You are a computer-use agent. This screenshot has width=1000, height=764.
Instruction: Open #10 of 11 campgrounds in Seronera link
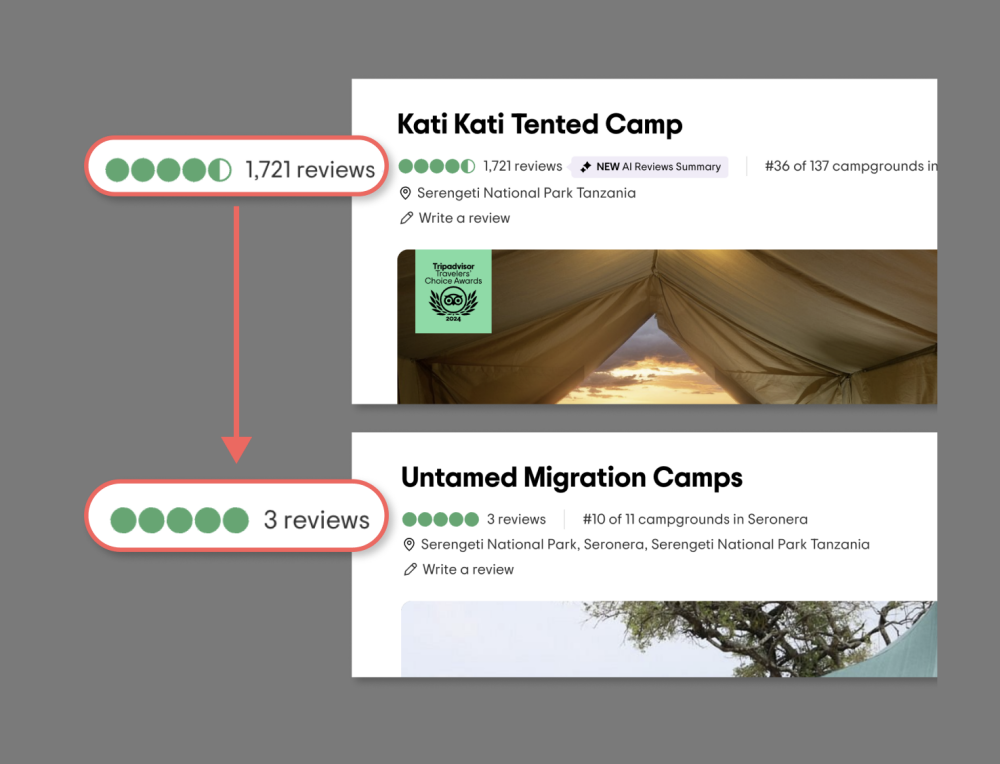pos(695,519)
